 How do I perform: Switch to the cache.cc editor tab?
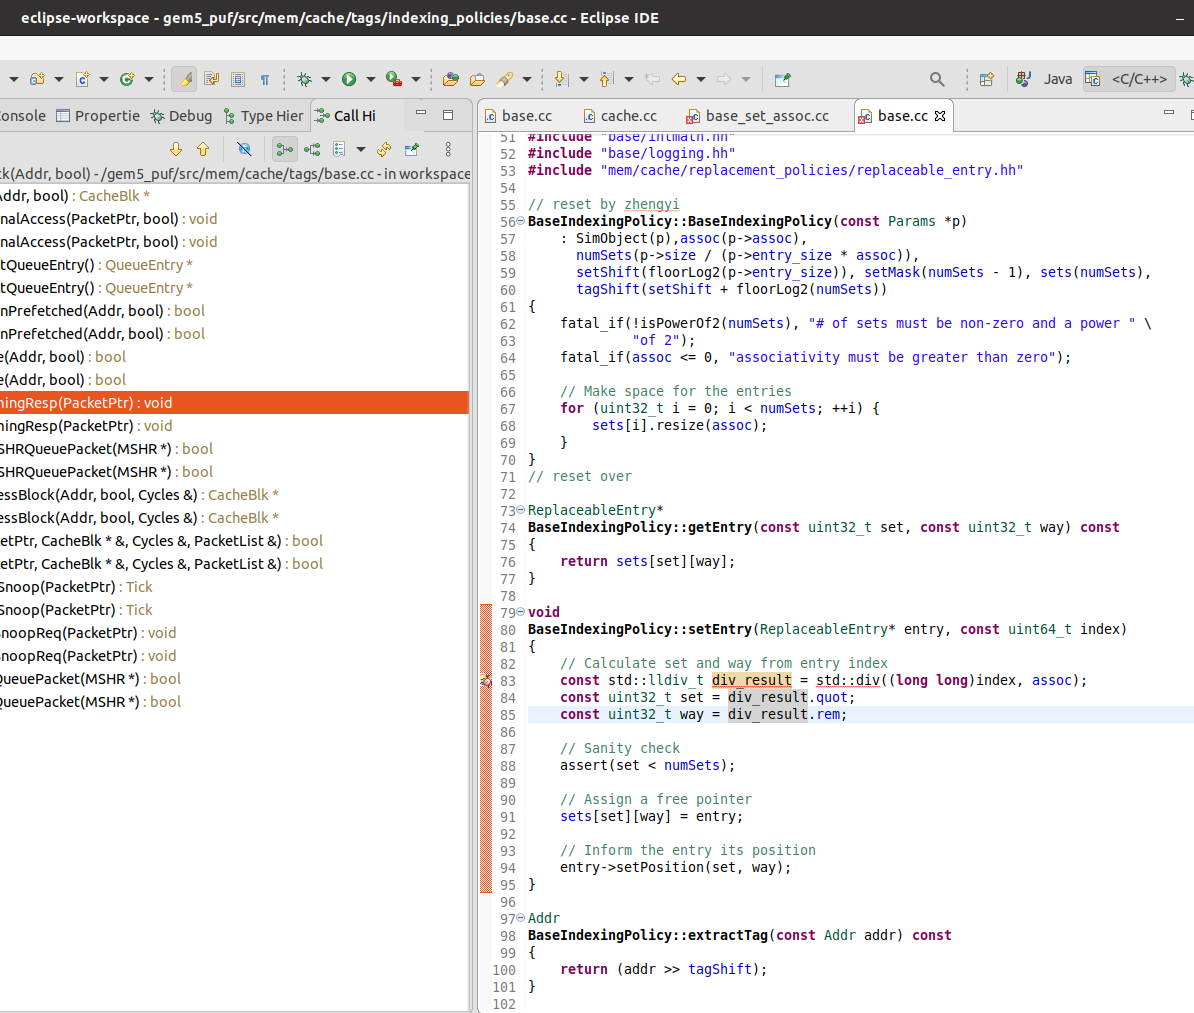coord(628,116)
